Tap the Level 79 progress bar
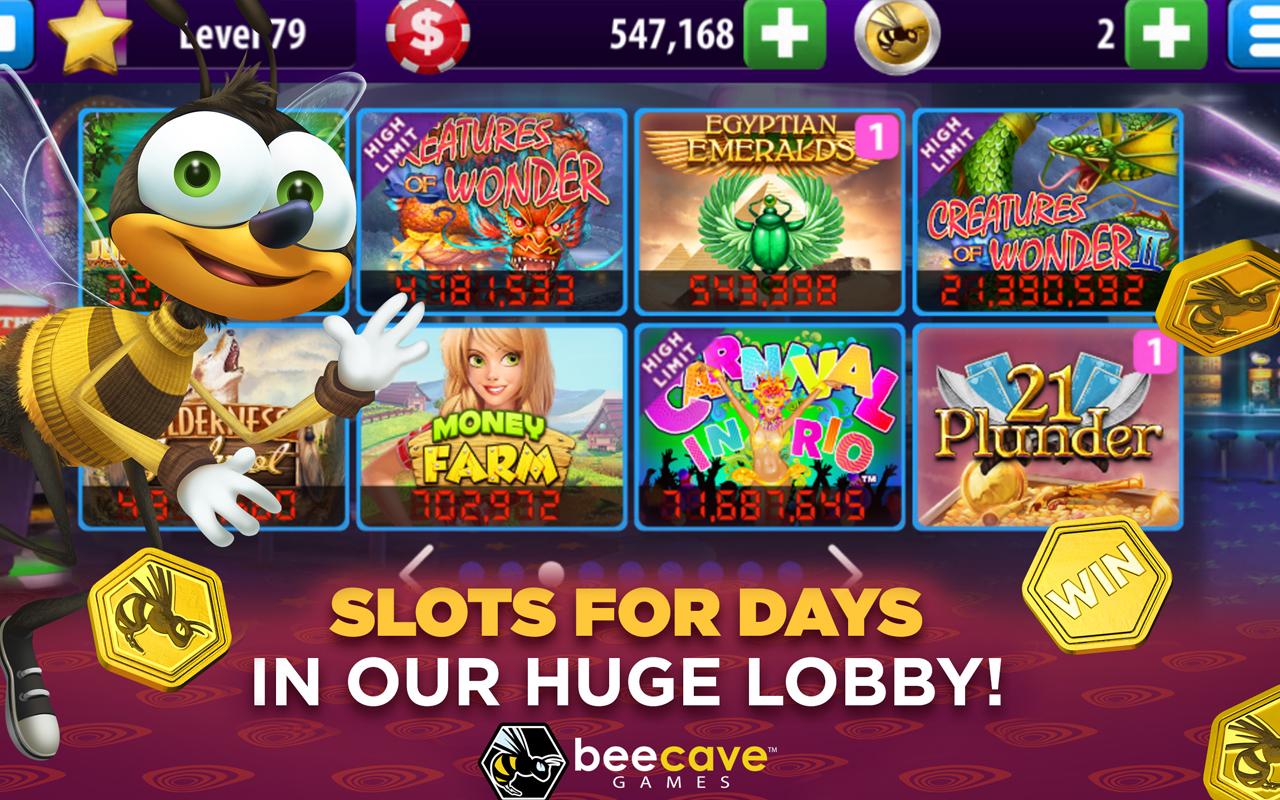The image size is (1280, 800). point(244,35)
